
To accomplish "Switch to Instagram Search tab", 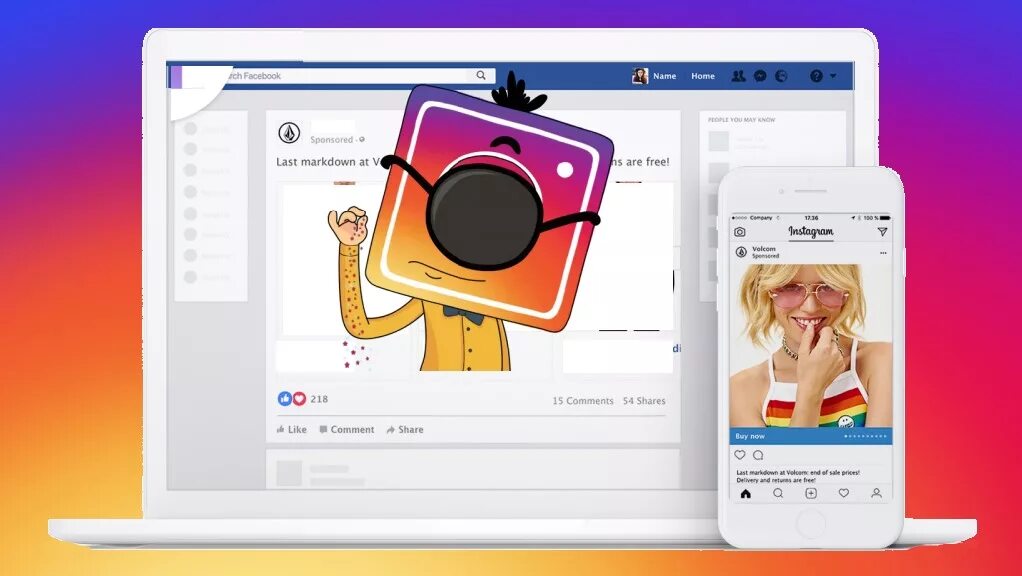I will [778, 493].
